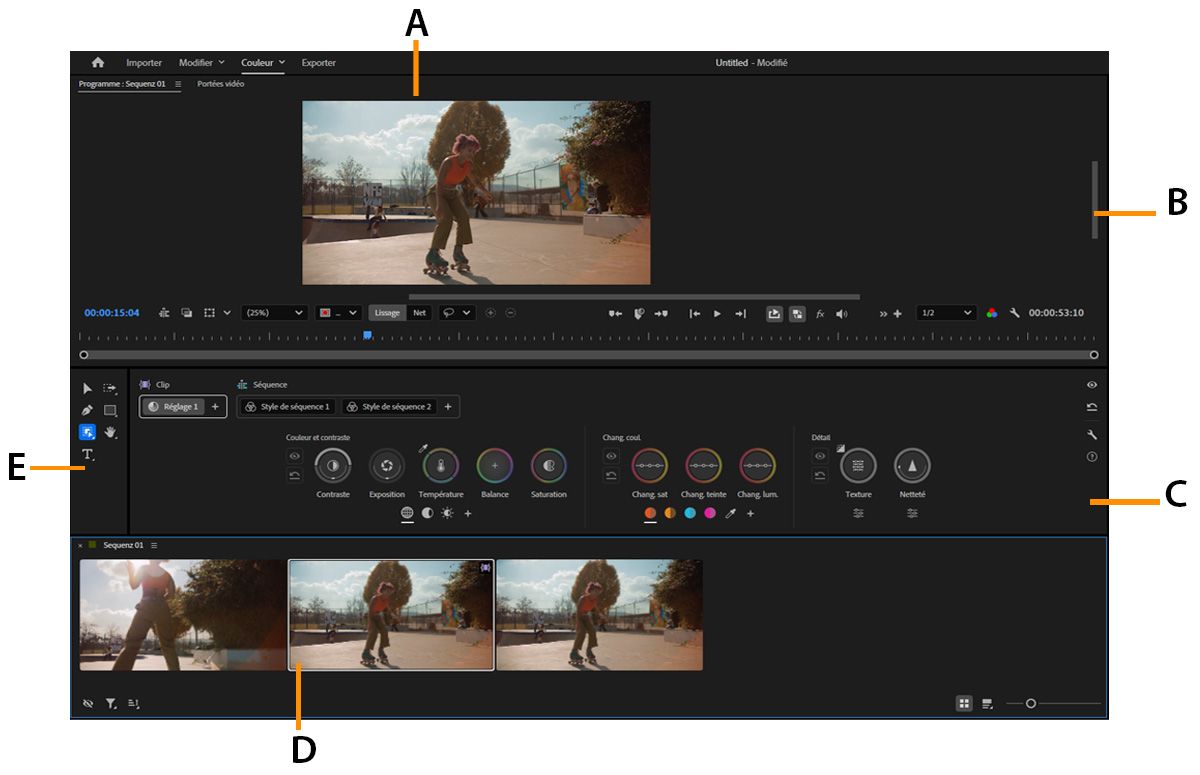Click the Netteté adjustment icon
1200x775 pixels.
coord(912,463)
